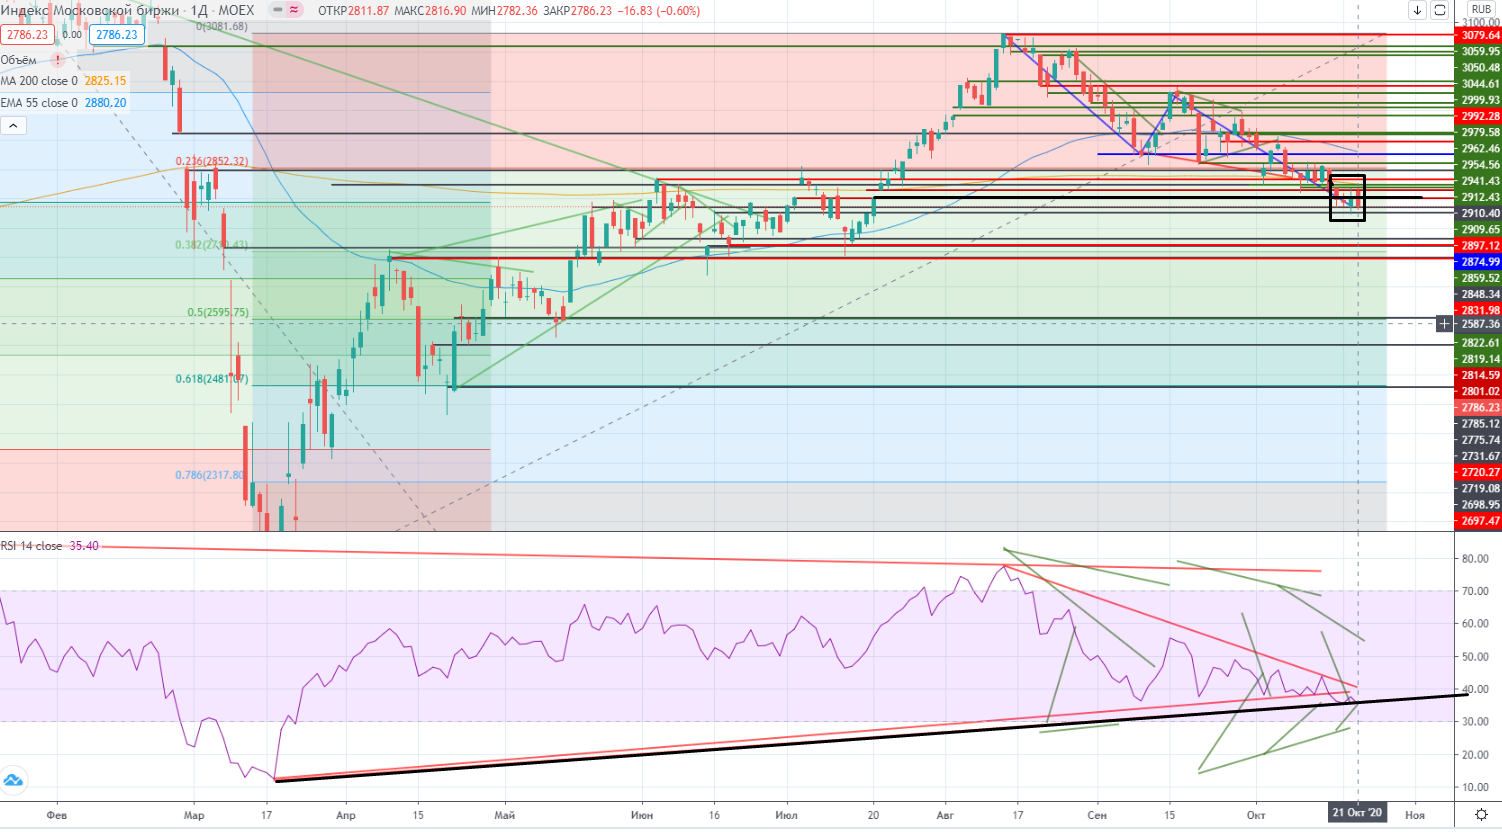Click the red 2786.23 sell price button
This screenshot has height=832, width=1502.
pyautogui.click(x=27, y=34)
